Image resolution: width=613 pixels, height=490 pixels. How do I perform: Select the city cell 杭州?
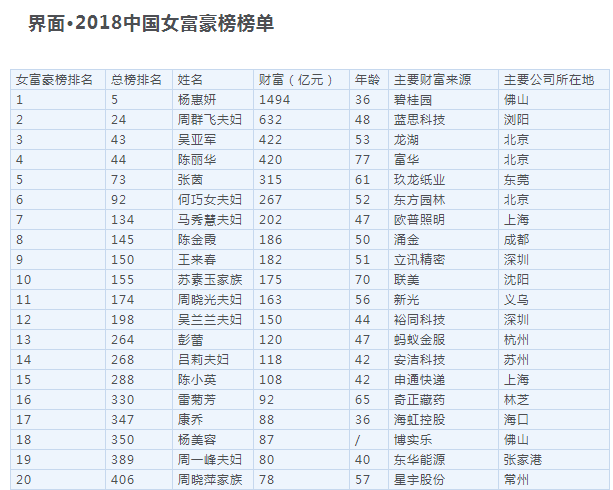516,339
